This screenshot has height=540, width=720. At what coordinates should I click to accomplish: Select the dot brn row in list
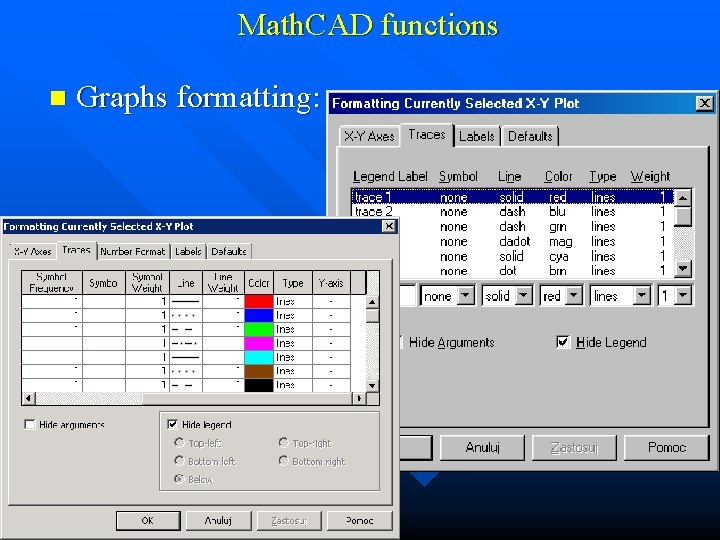535,271
